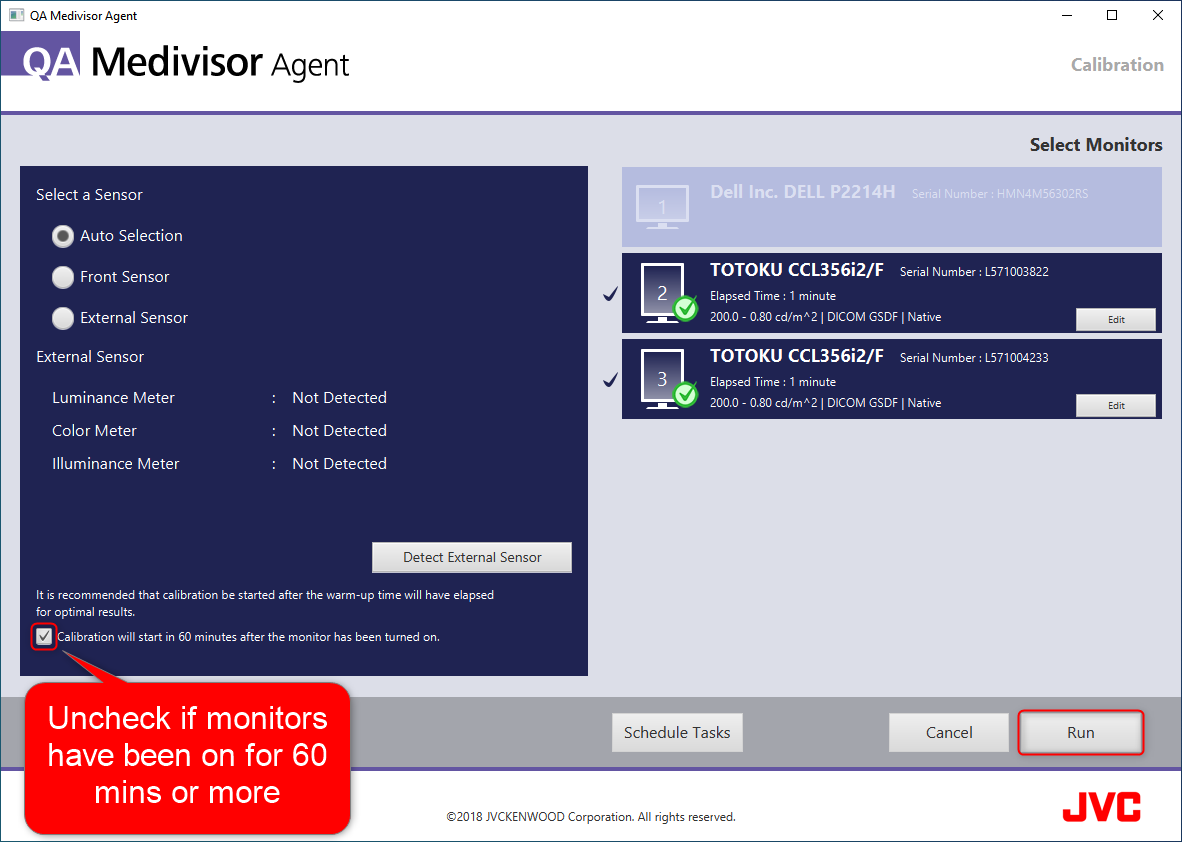This screenshot has height=842, width=1182.
Task: Click Serial Number L571004233 text
Action: (974, 357)
